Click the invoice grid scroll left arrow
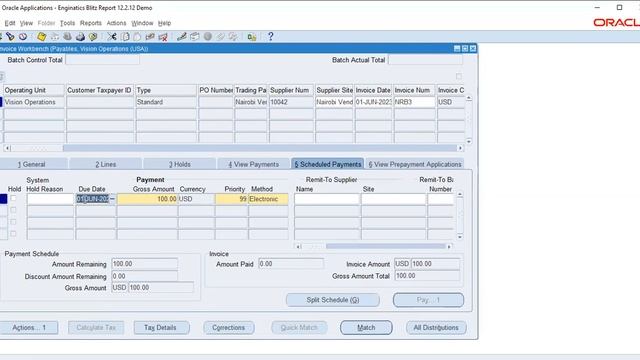 click(7, 148)
